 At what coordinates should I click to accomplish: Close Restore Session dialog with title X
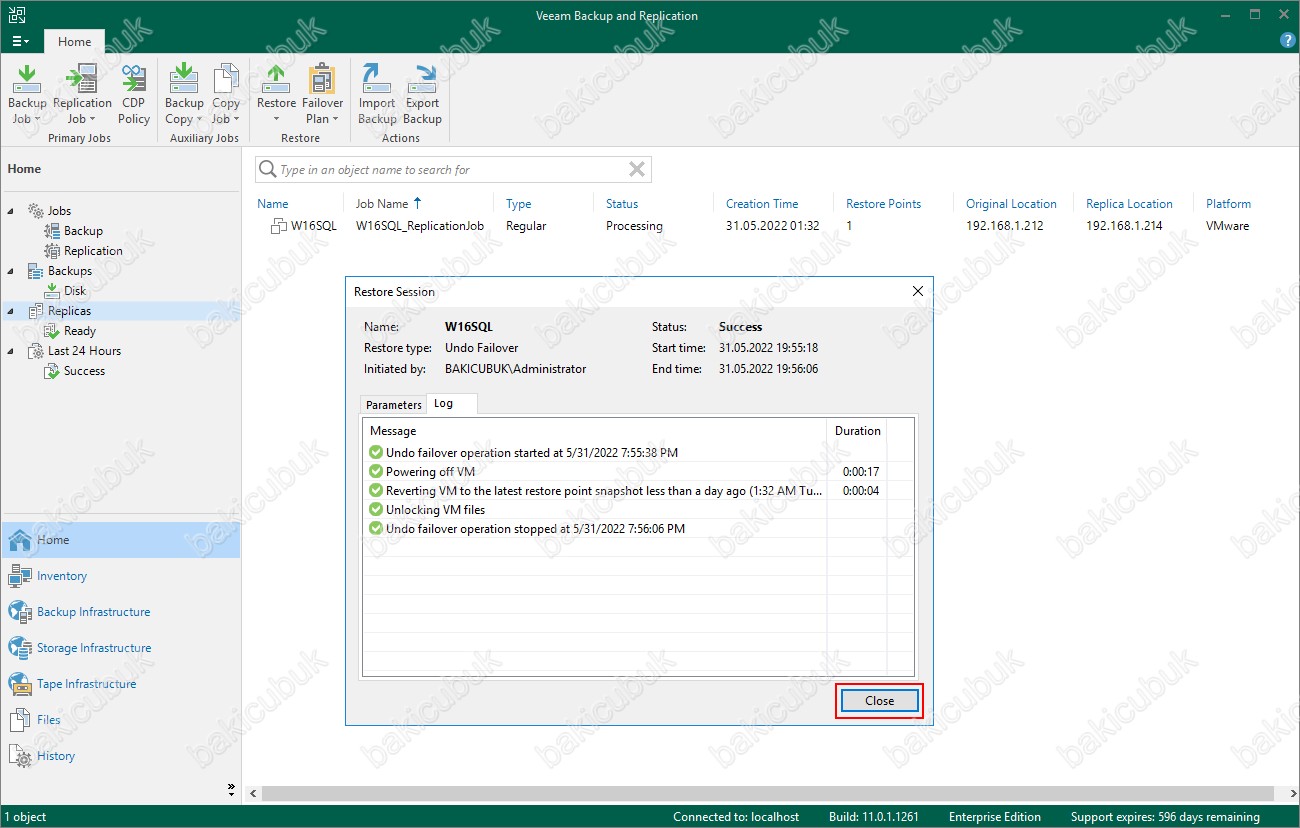point(918,291)
